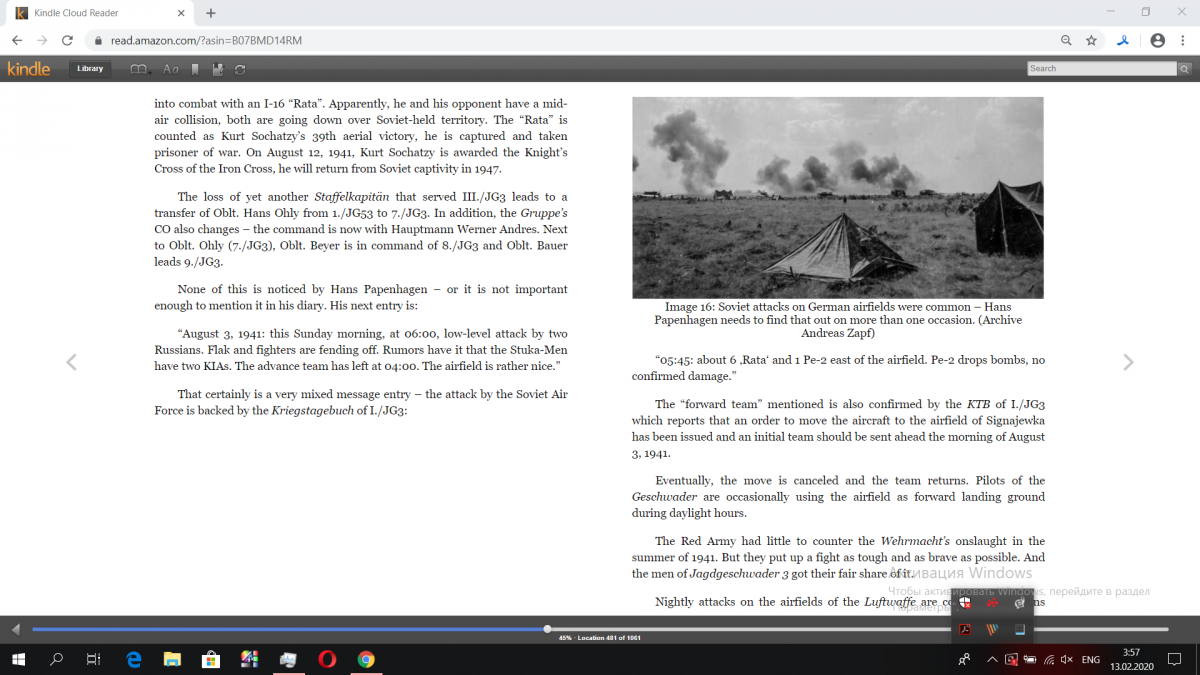Open the People icon on taskbar

(964, 660)
